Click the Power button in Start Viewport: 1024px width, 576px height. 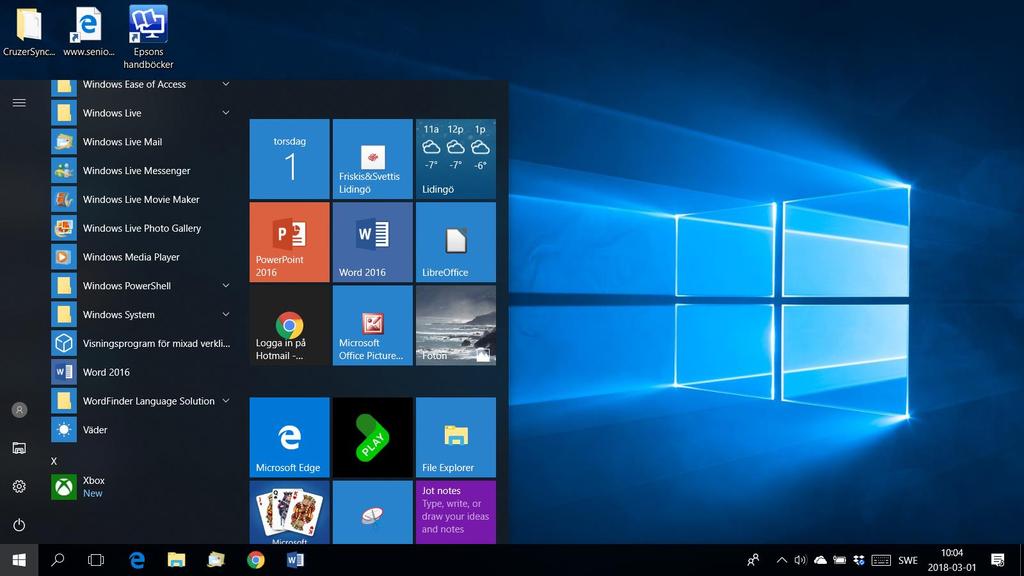tap(19, 525)
